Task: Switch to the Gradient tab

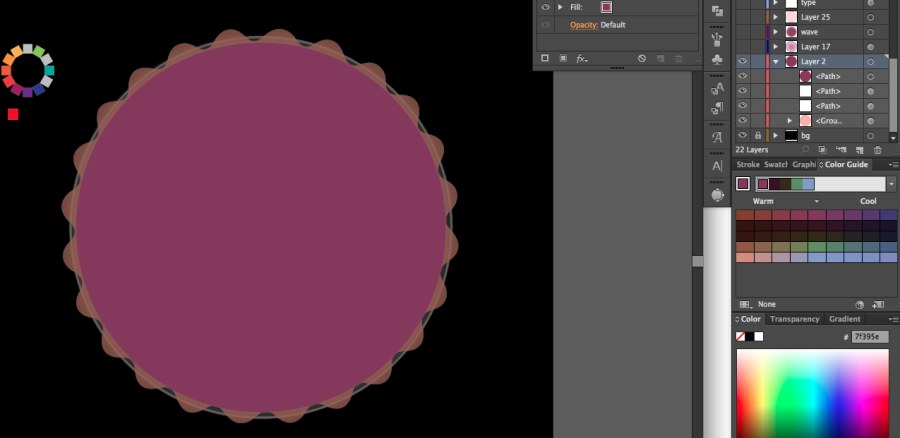Action: pos(844,319)
